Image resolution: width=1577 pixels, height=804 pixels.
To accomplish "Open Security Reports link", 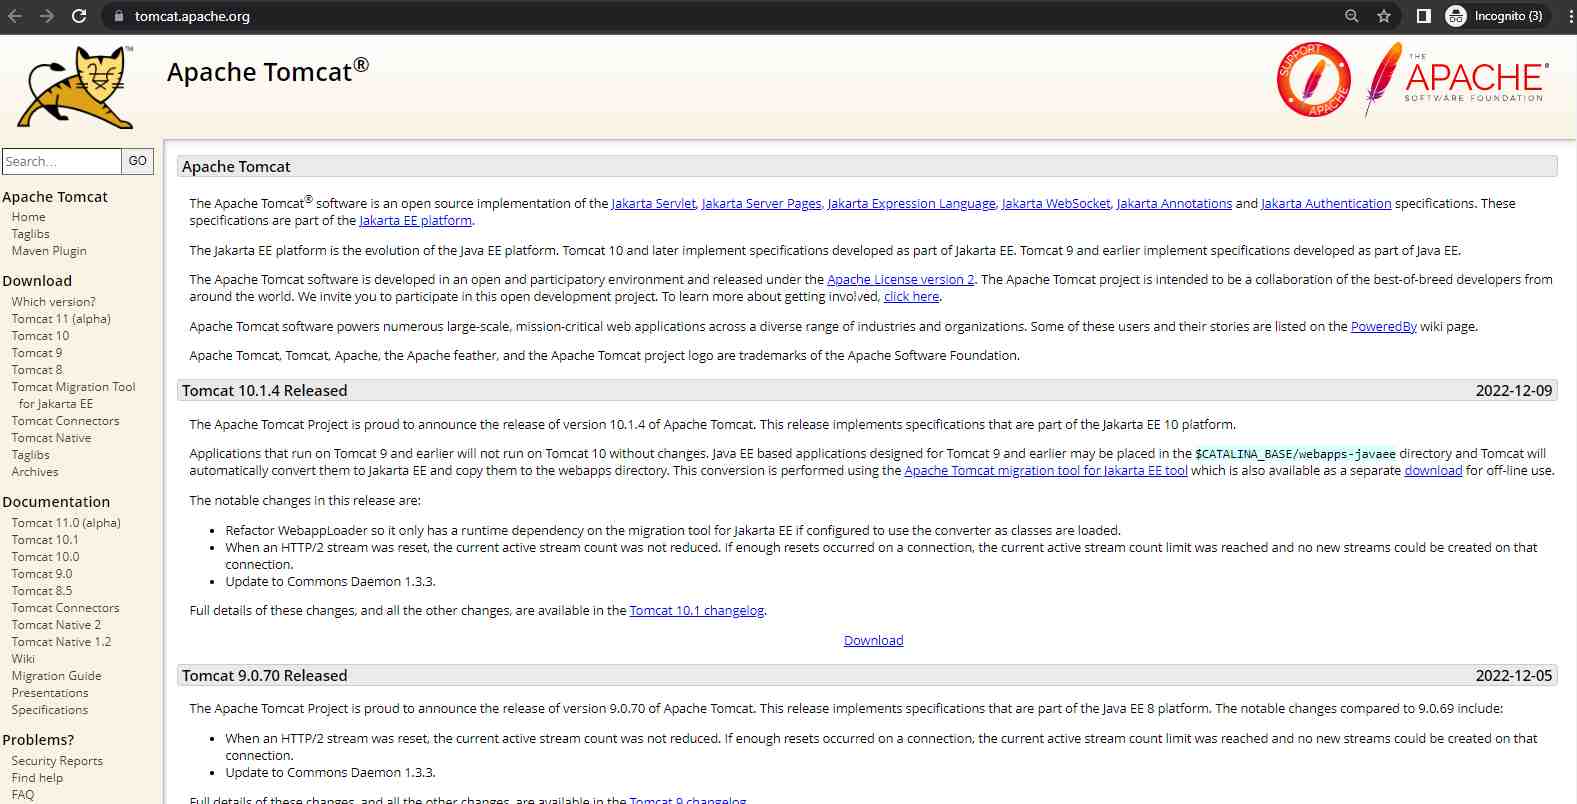I will (57, 761).
